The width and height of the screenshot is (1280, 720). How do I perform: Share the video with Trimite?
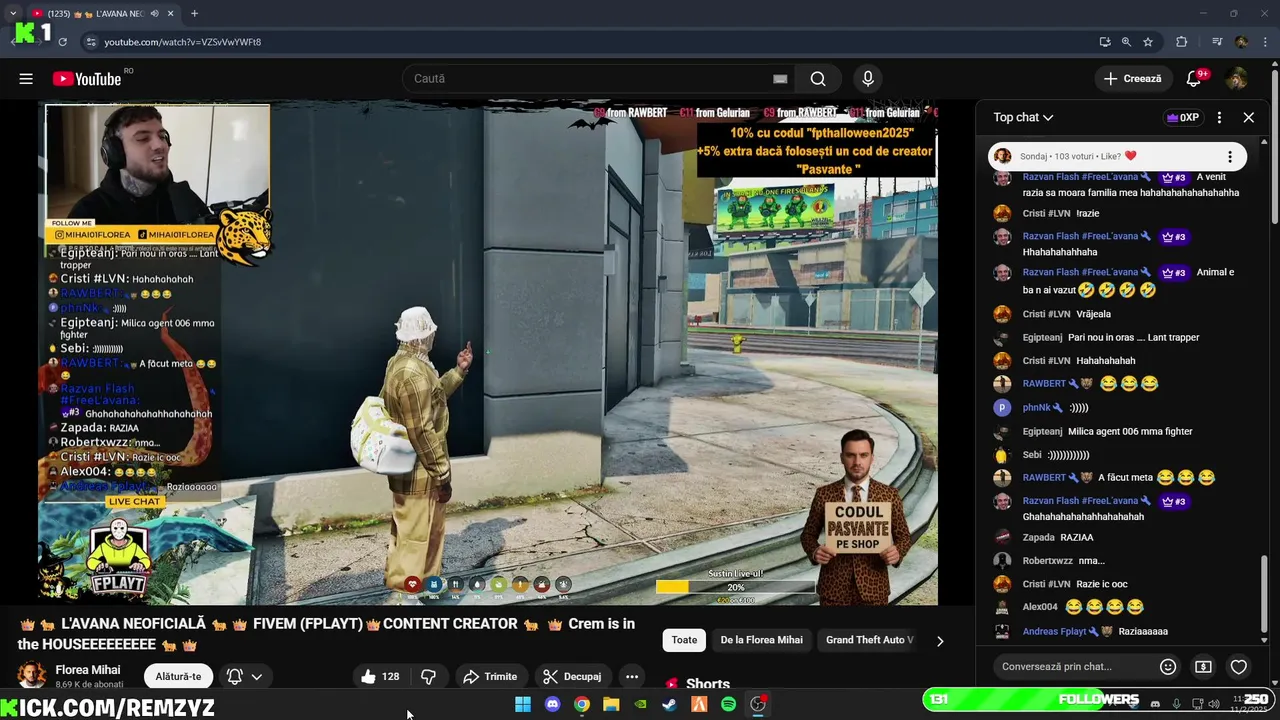[490, 677]
